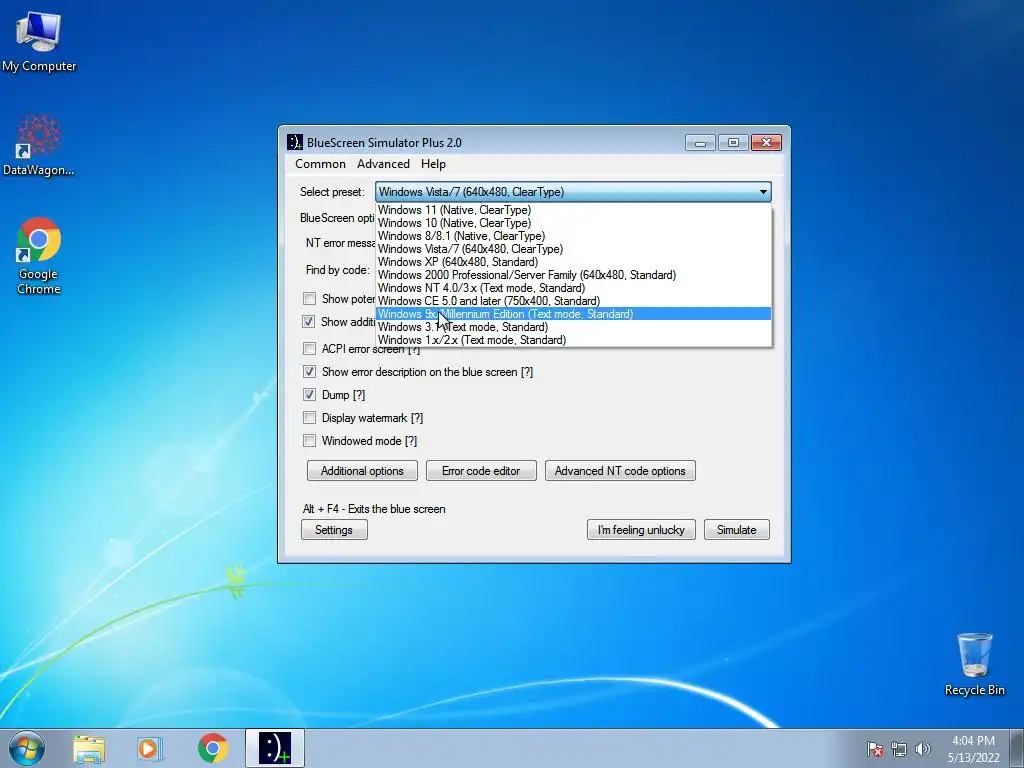Image resolution: width=1024 pixels, height=768 pixels.
Task: Choose Windows CE 5.0 and later preset
Action: coord(573,301)
